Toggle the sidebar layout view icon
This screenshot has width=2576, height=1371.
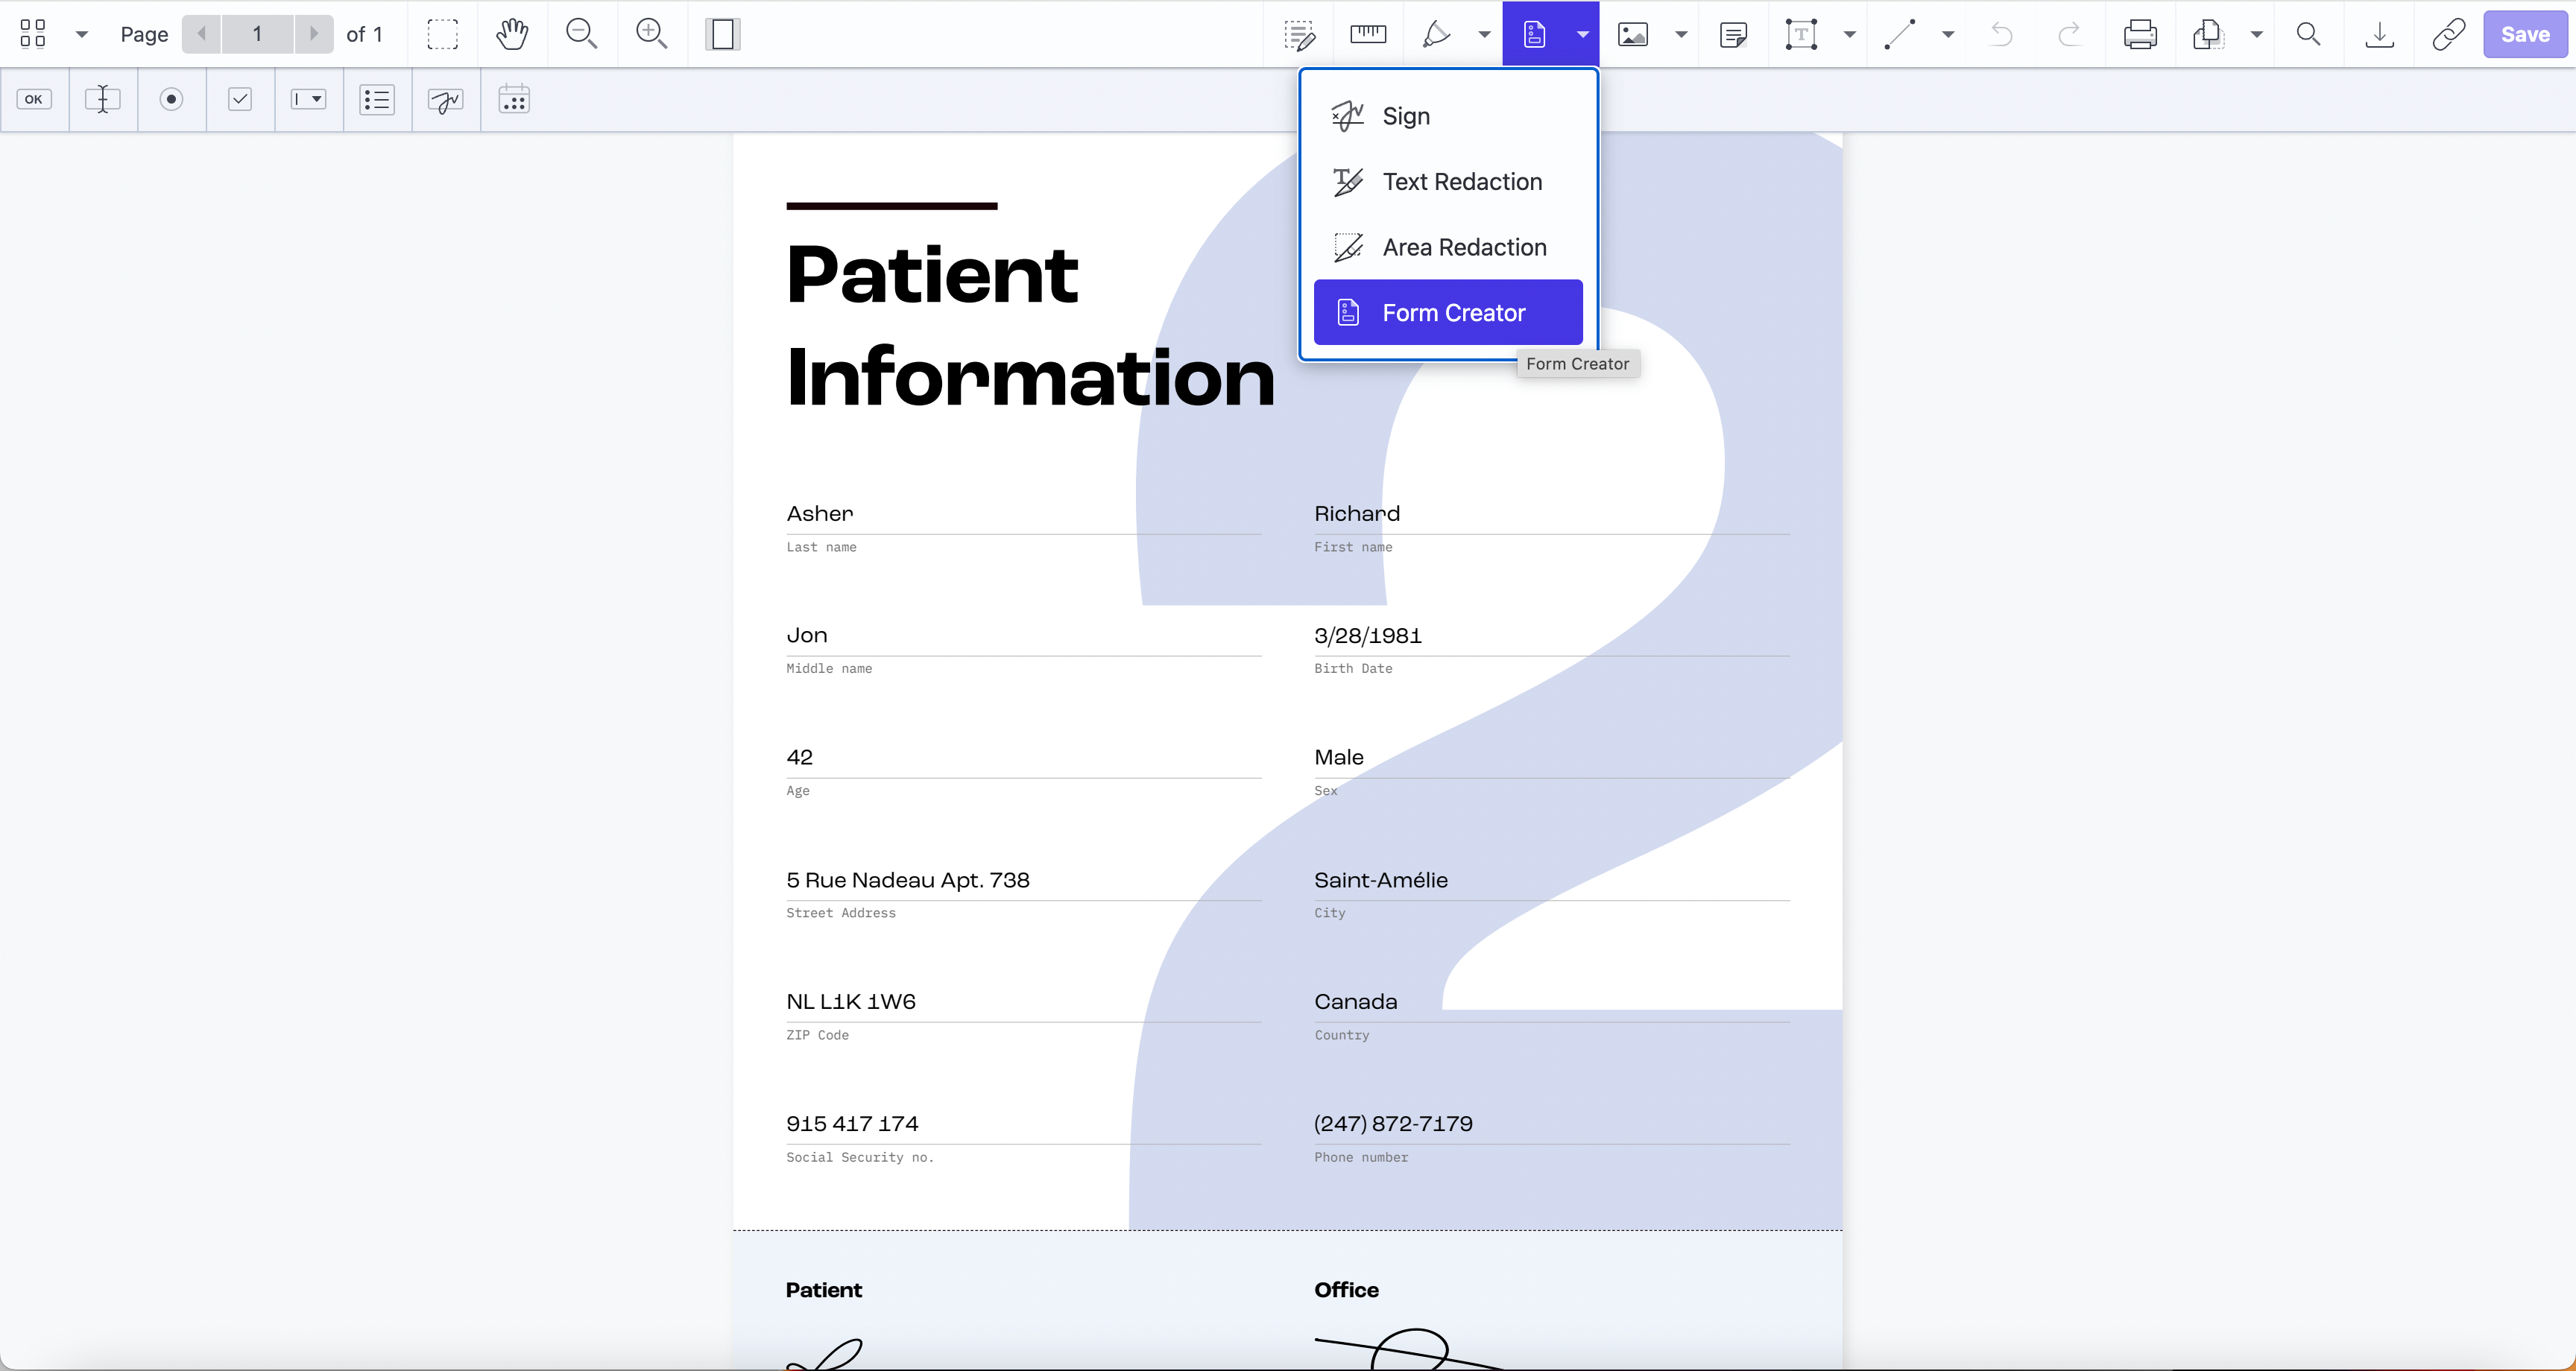click(722, 34)
